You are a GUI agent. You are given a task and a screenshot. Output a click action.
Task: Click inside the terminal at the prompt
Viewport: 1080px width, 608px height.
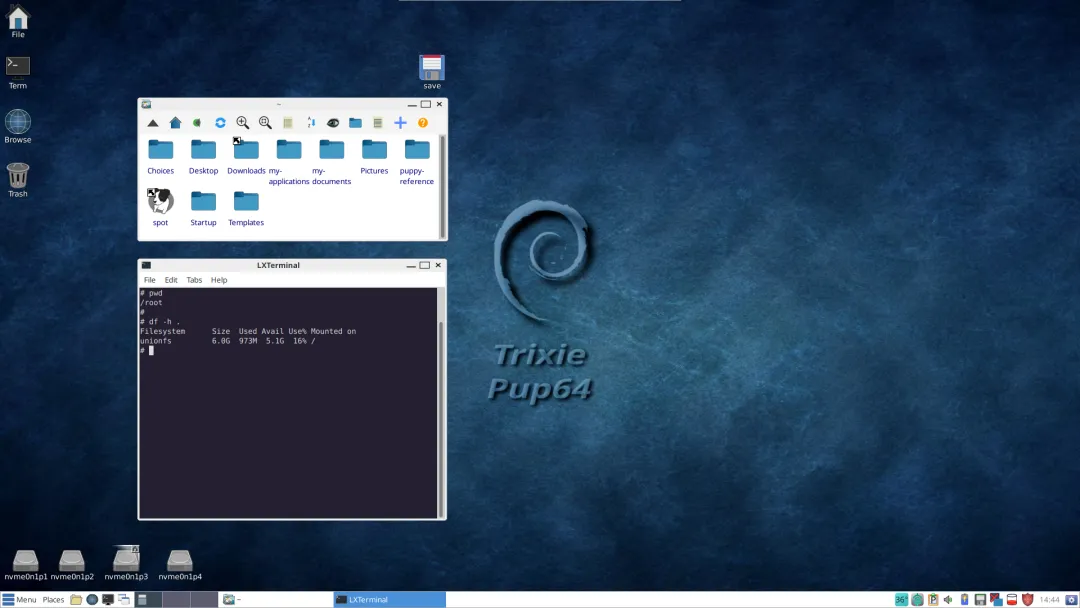click(x=151, y=350)
